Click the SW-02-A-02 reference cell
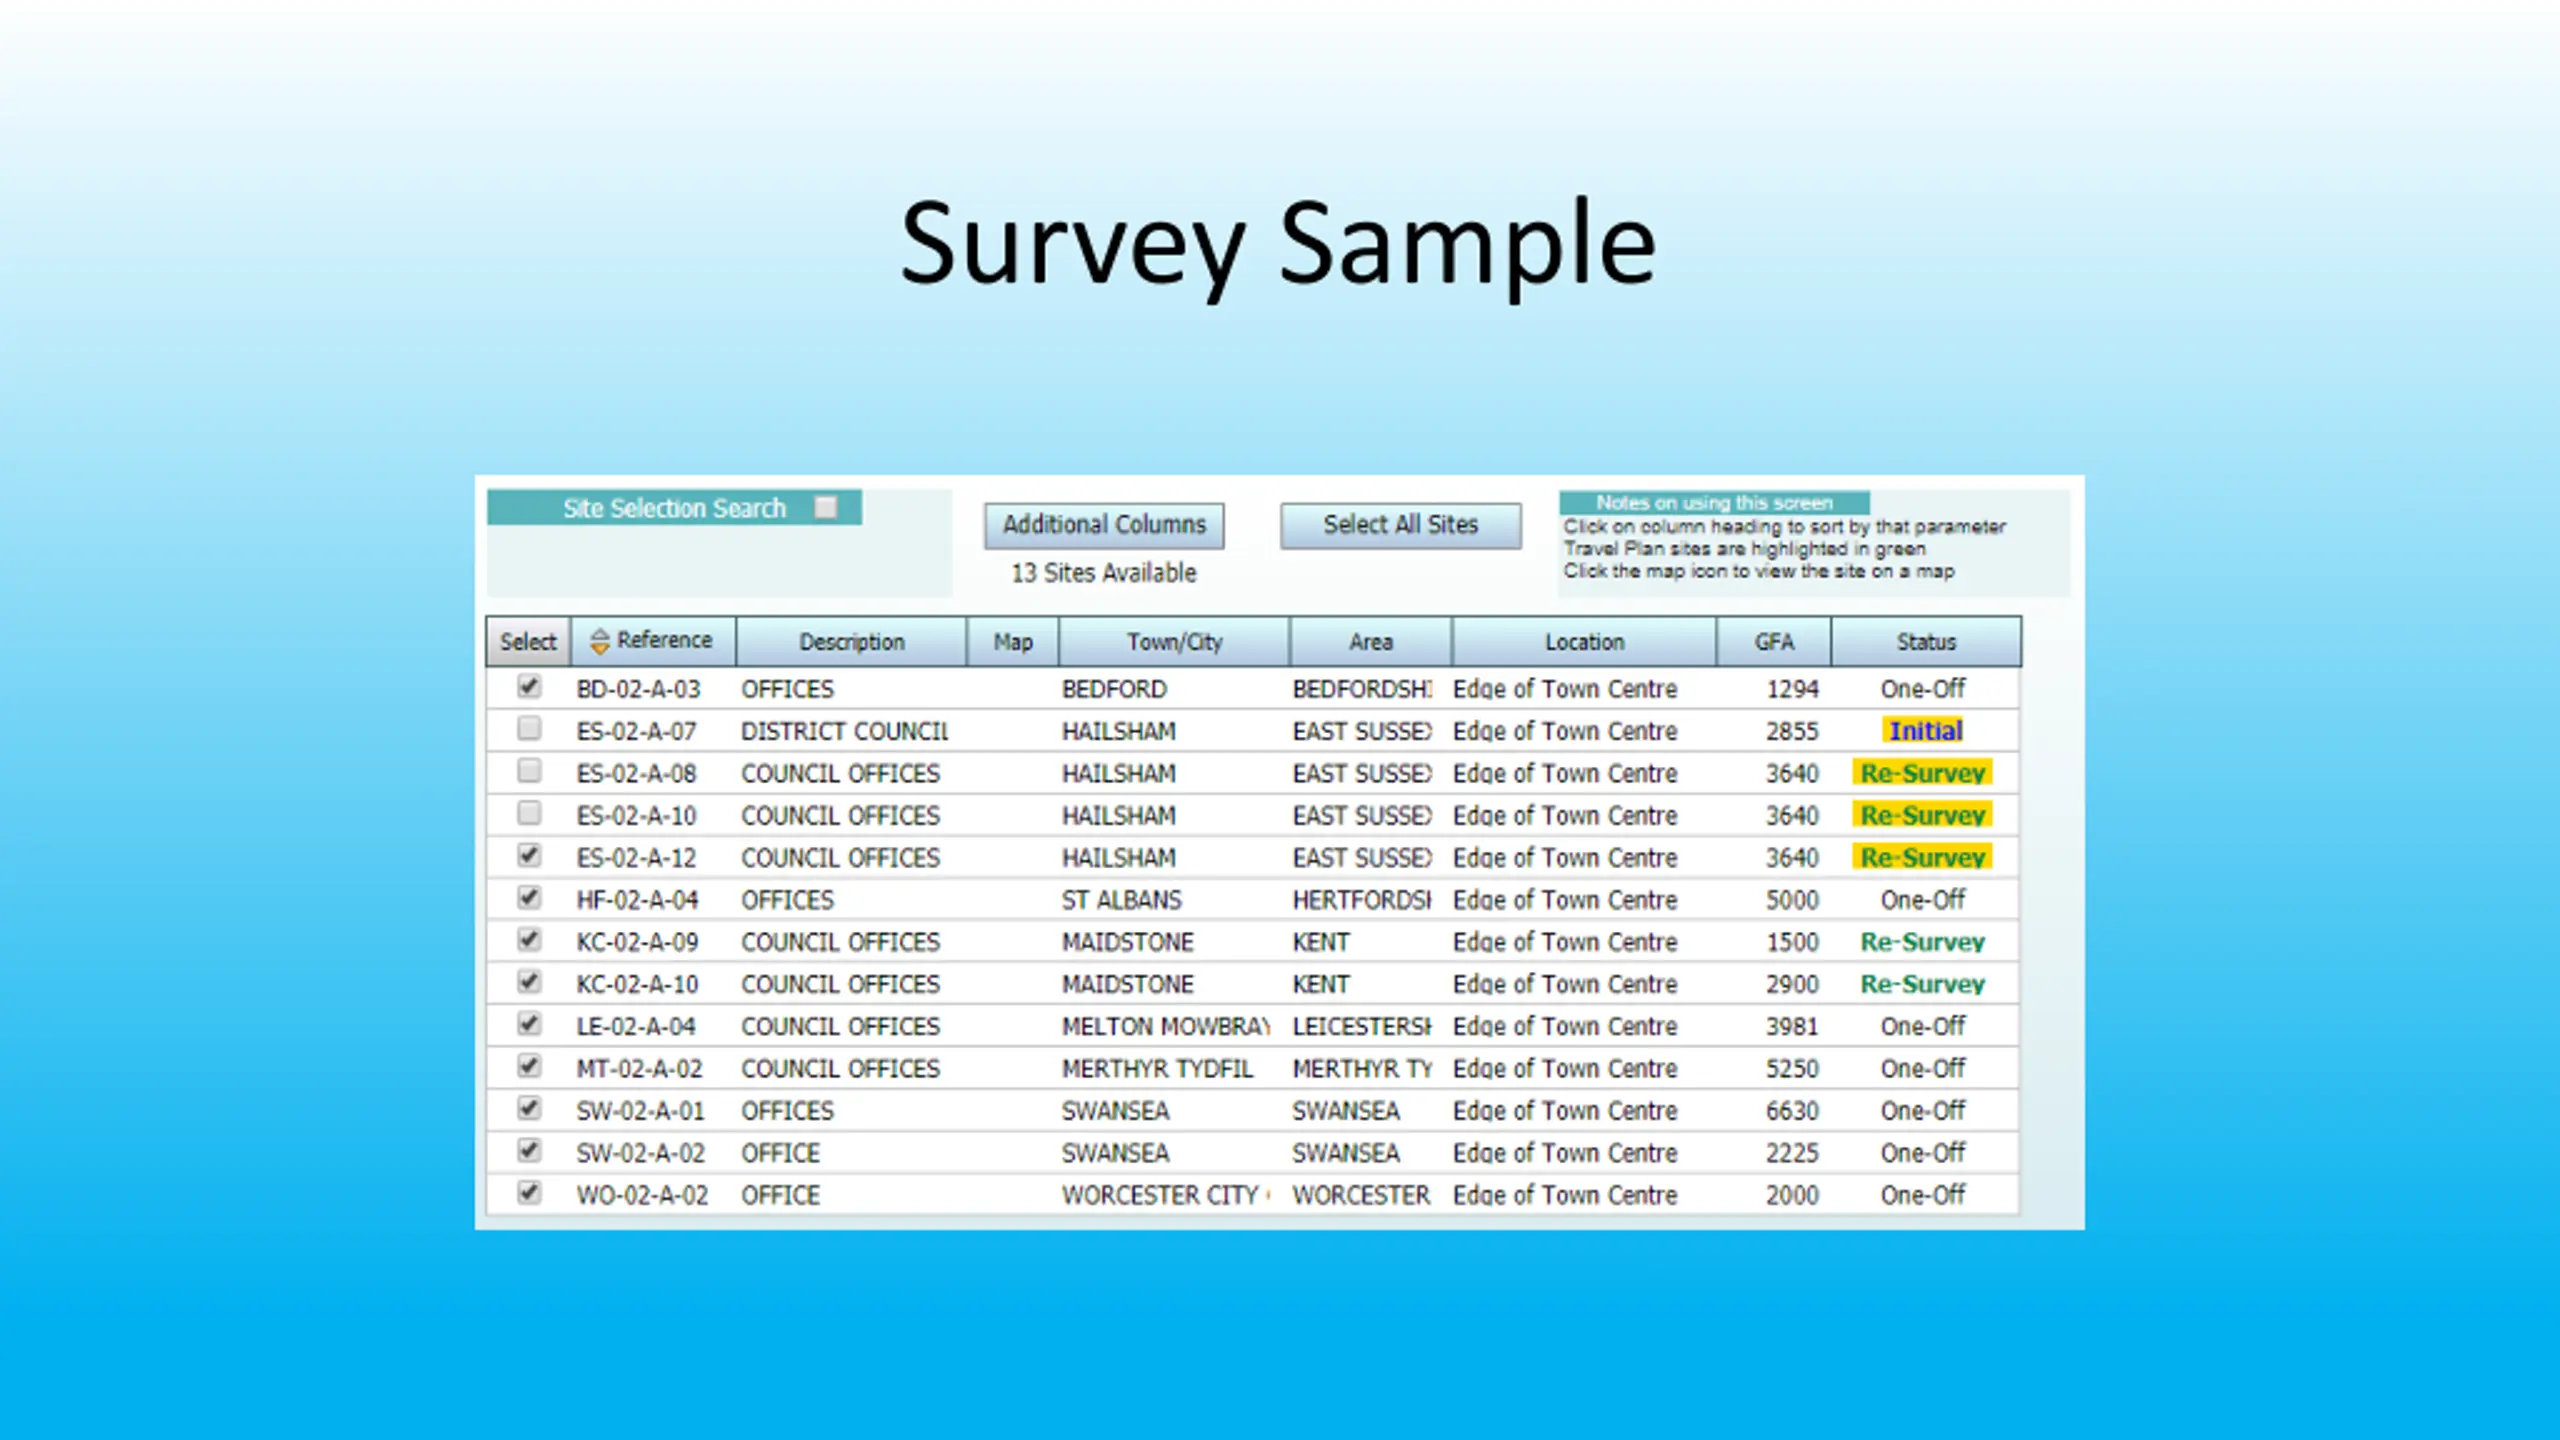Image resolution: width=2560 pixels, height=1440 pixels. pos(640,1153)
